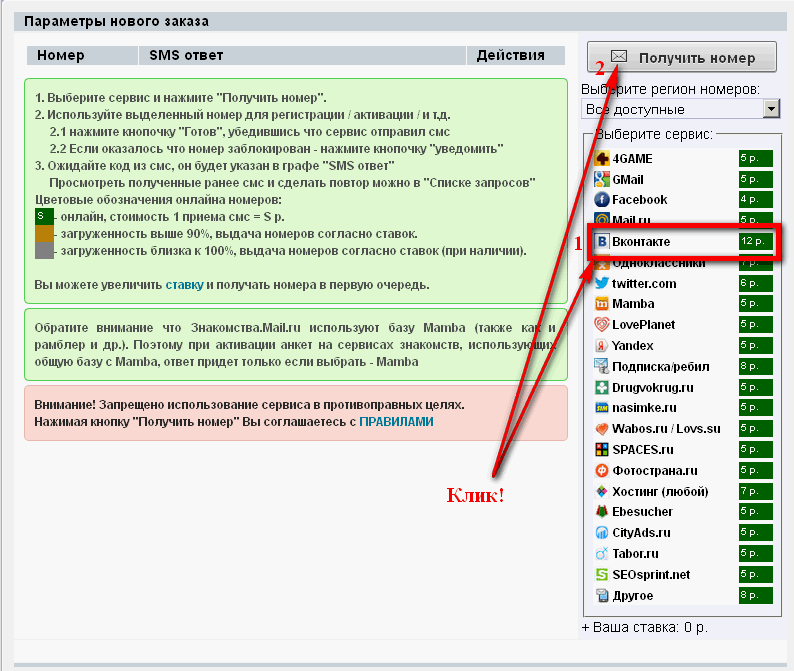Open the region dropdown arrow

pyautogui.click(x=771, y=108)
